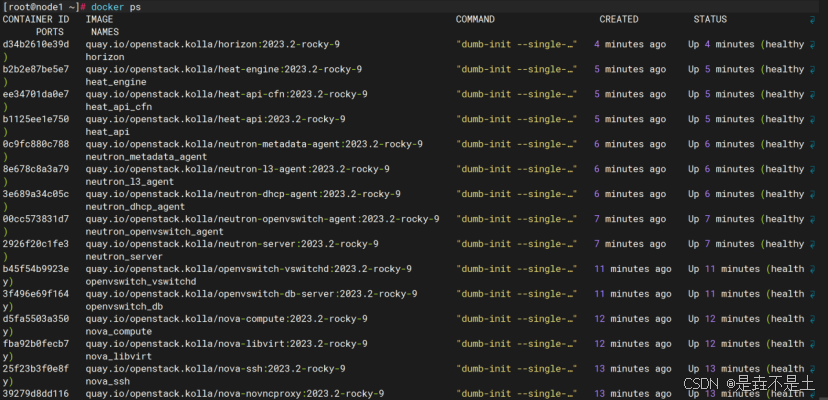Click '4 minutes ago' in horizon row
828x400 pixels.
[630, 44]
